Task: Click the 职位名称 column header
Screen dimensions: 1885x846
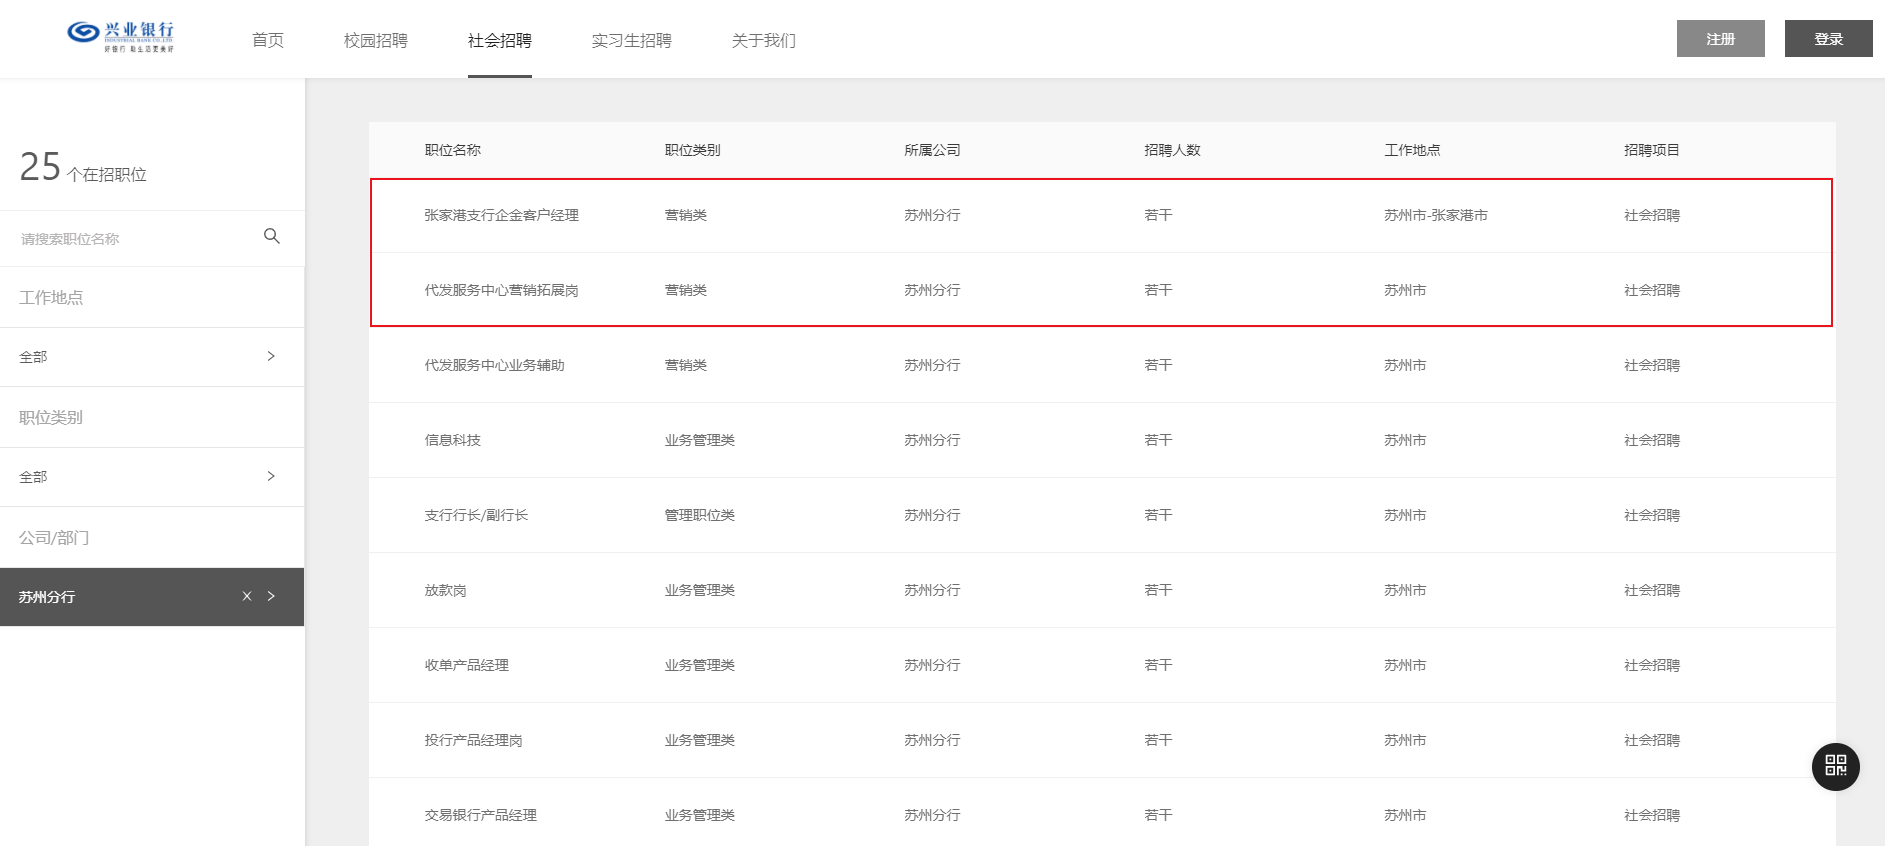Action: pyautogui.click(x=452, y=150)
